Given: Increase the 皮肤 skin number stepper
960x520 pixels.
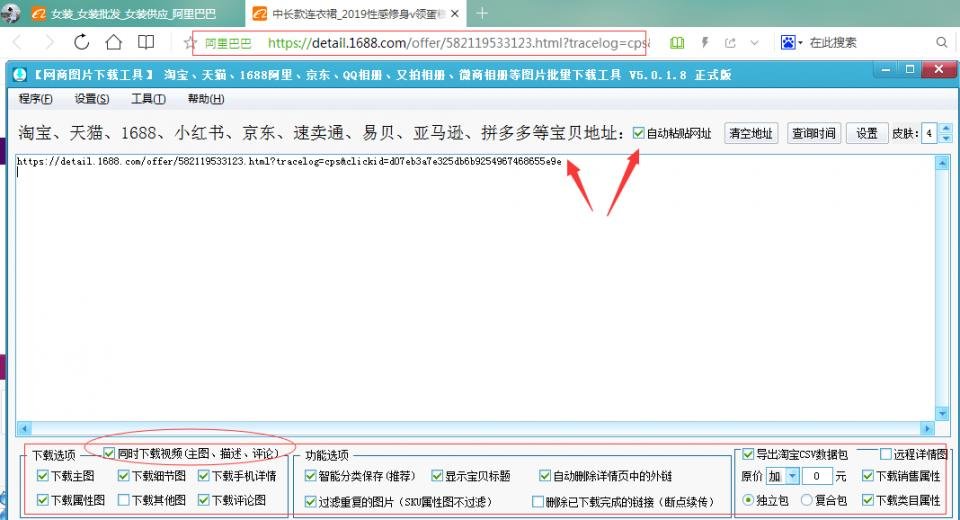Looking at the screenshot, I should [946, 128].
